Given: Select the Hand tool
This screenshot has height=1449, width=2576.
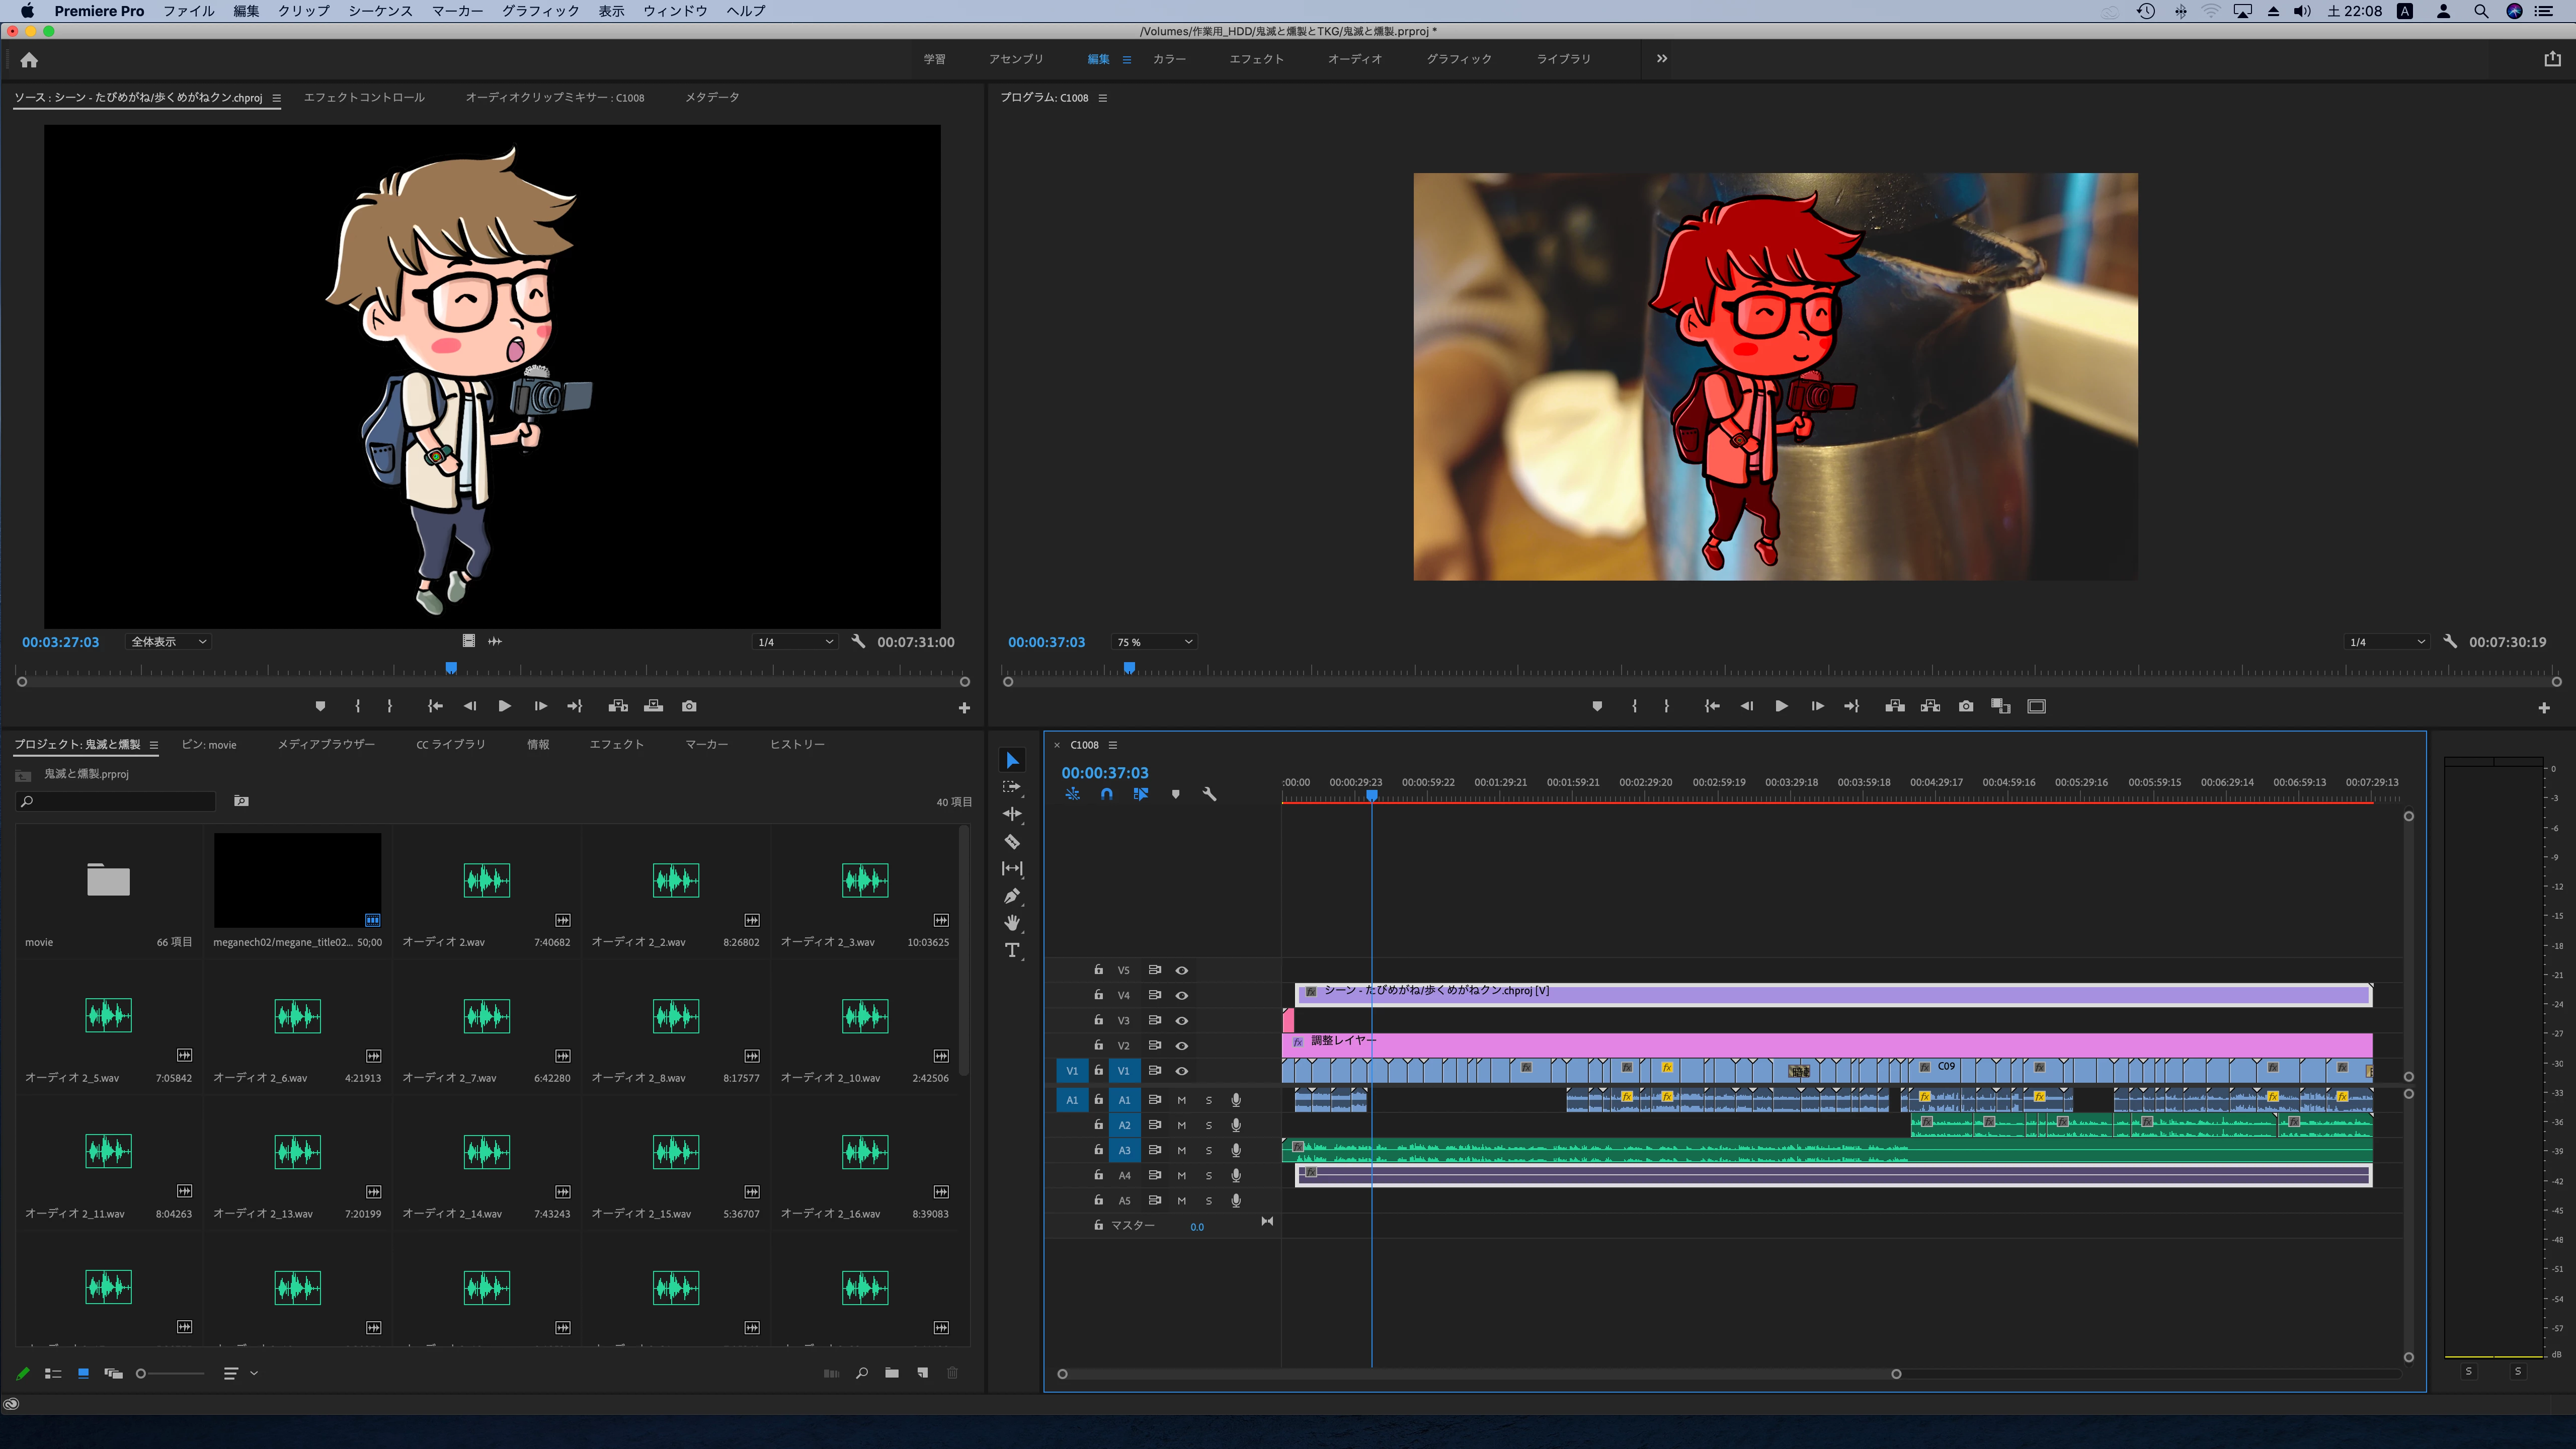Looking at the screenshot, I should click(x=1012, y=922).
